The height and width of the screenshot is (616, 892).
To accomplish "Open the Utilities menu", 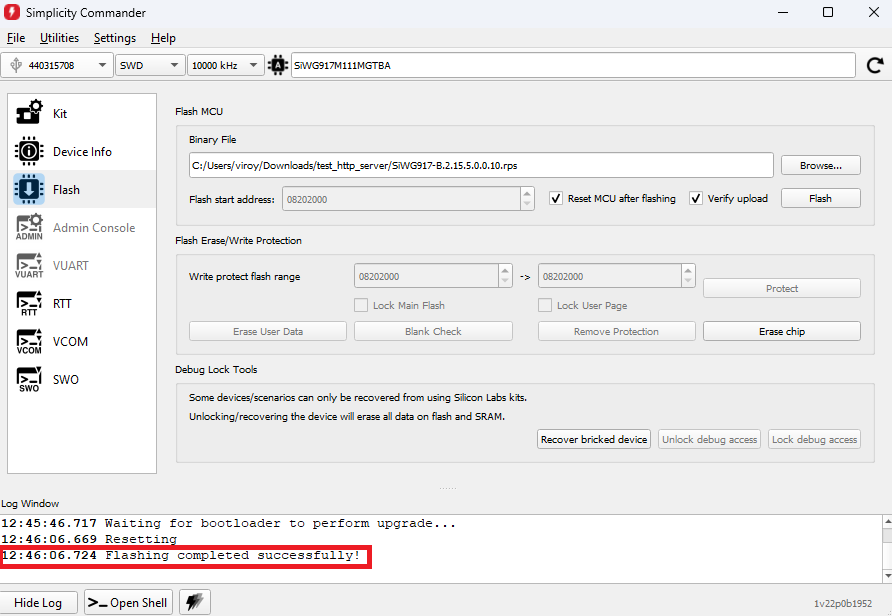I will [x=59, y=38].
